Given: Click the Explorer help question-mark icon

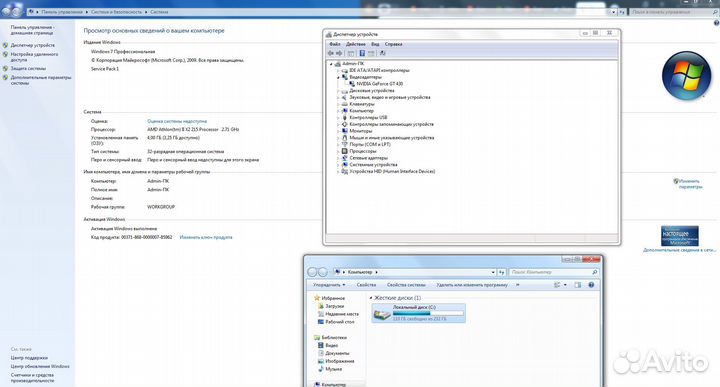Looking at the screenshot, I should (x=591, y=285).
